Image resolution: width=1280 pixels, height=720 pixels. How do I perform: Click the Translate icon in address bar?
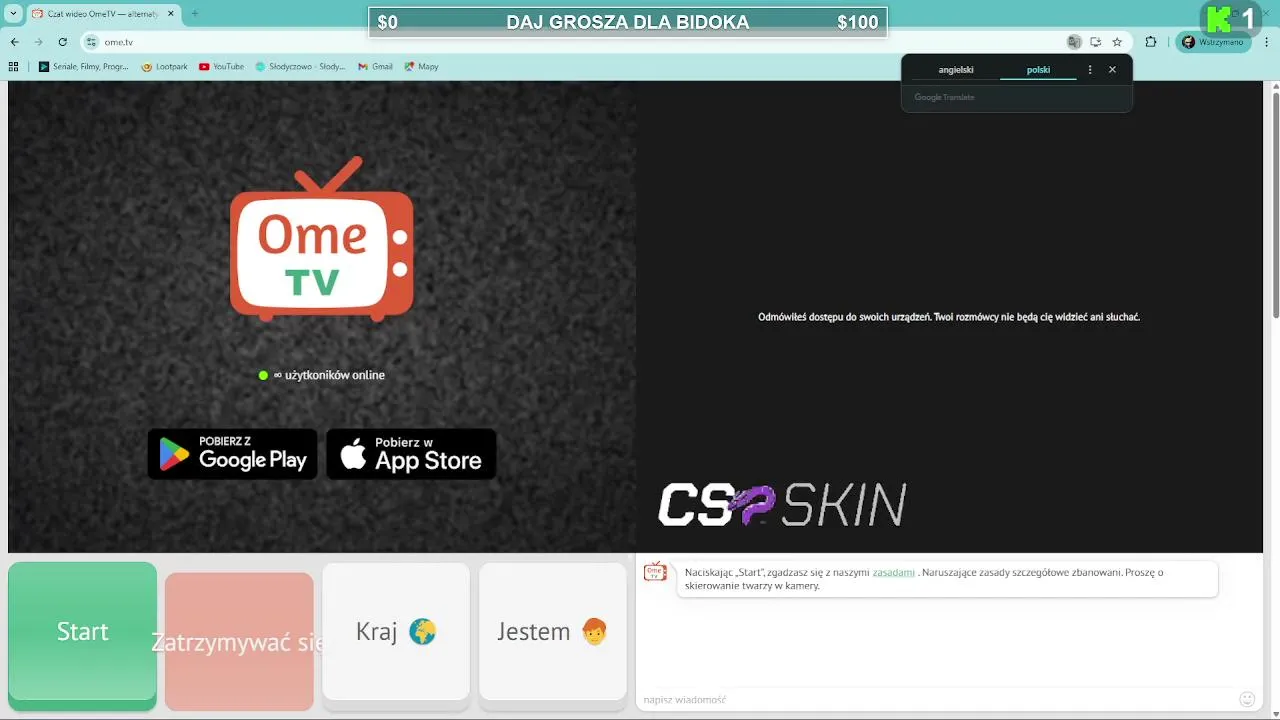coord(1074,42)
